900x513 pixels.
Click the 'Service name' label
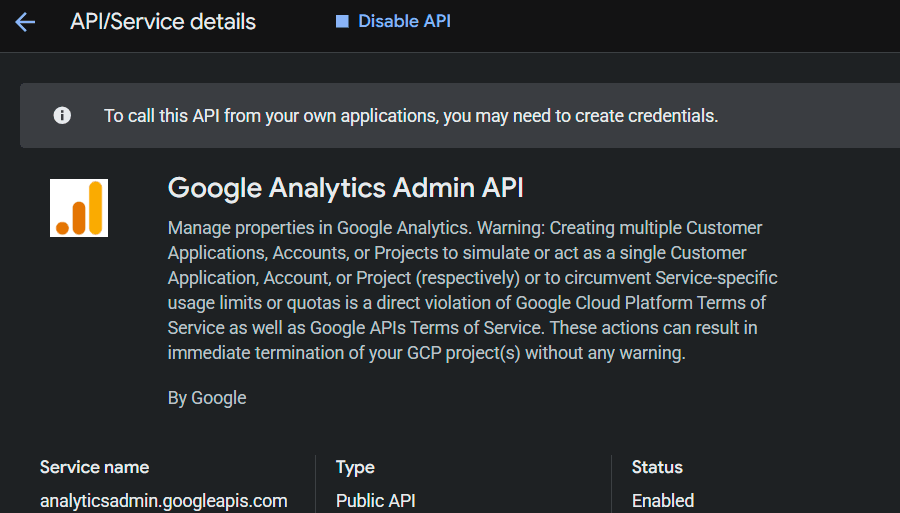[95, 467]
